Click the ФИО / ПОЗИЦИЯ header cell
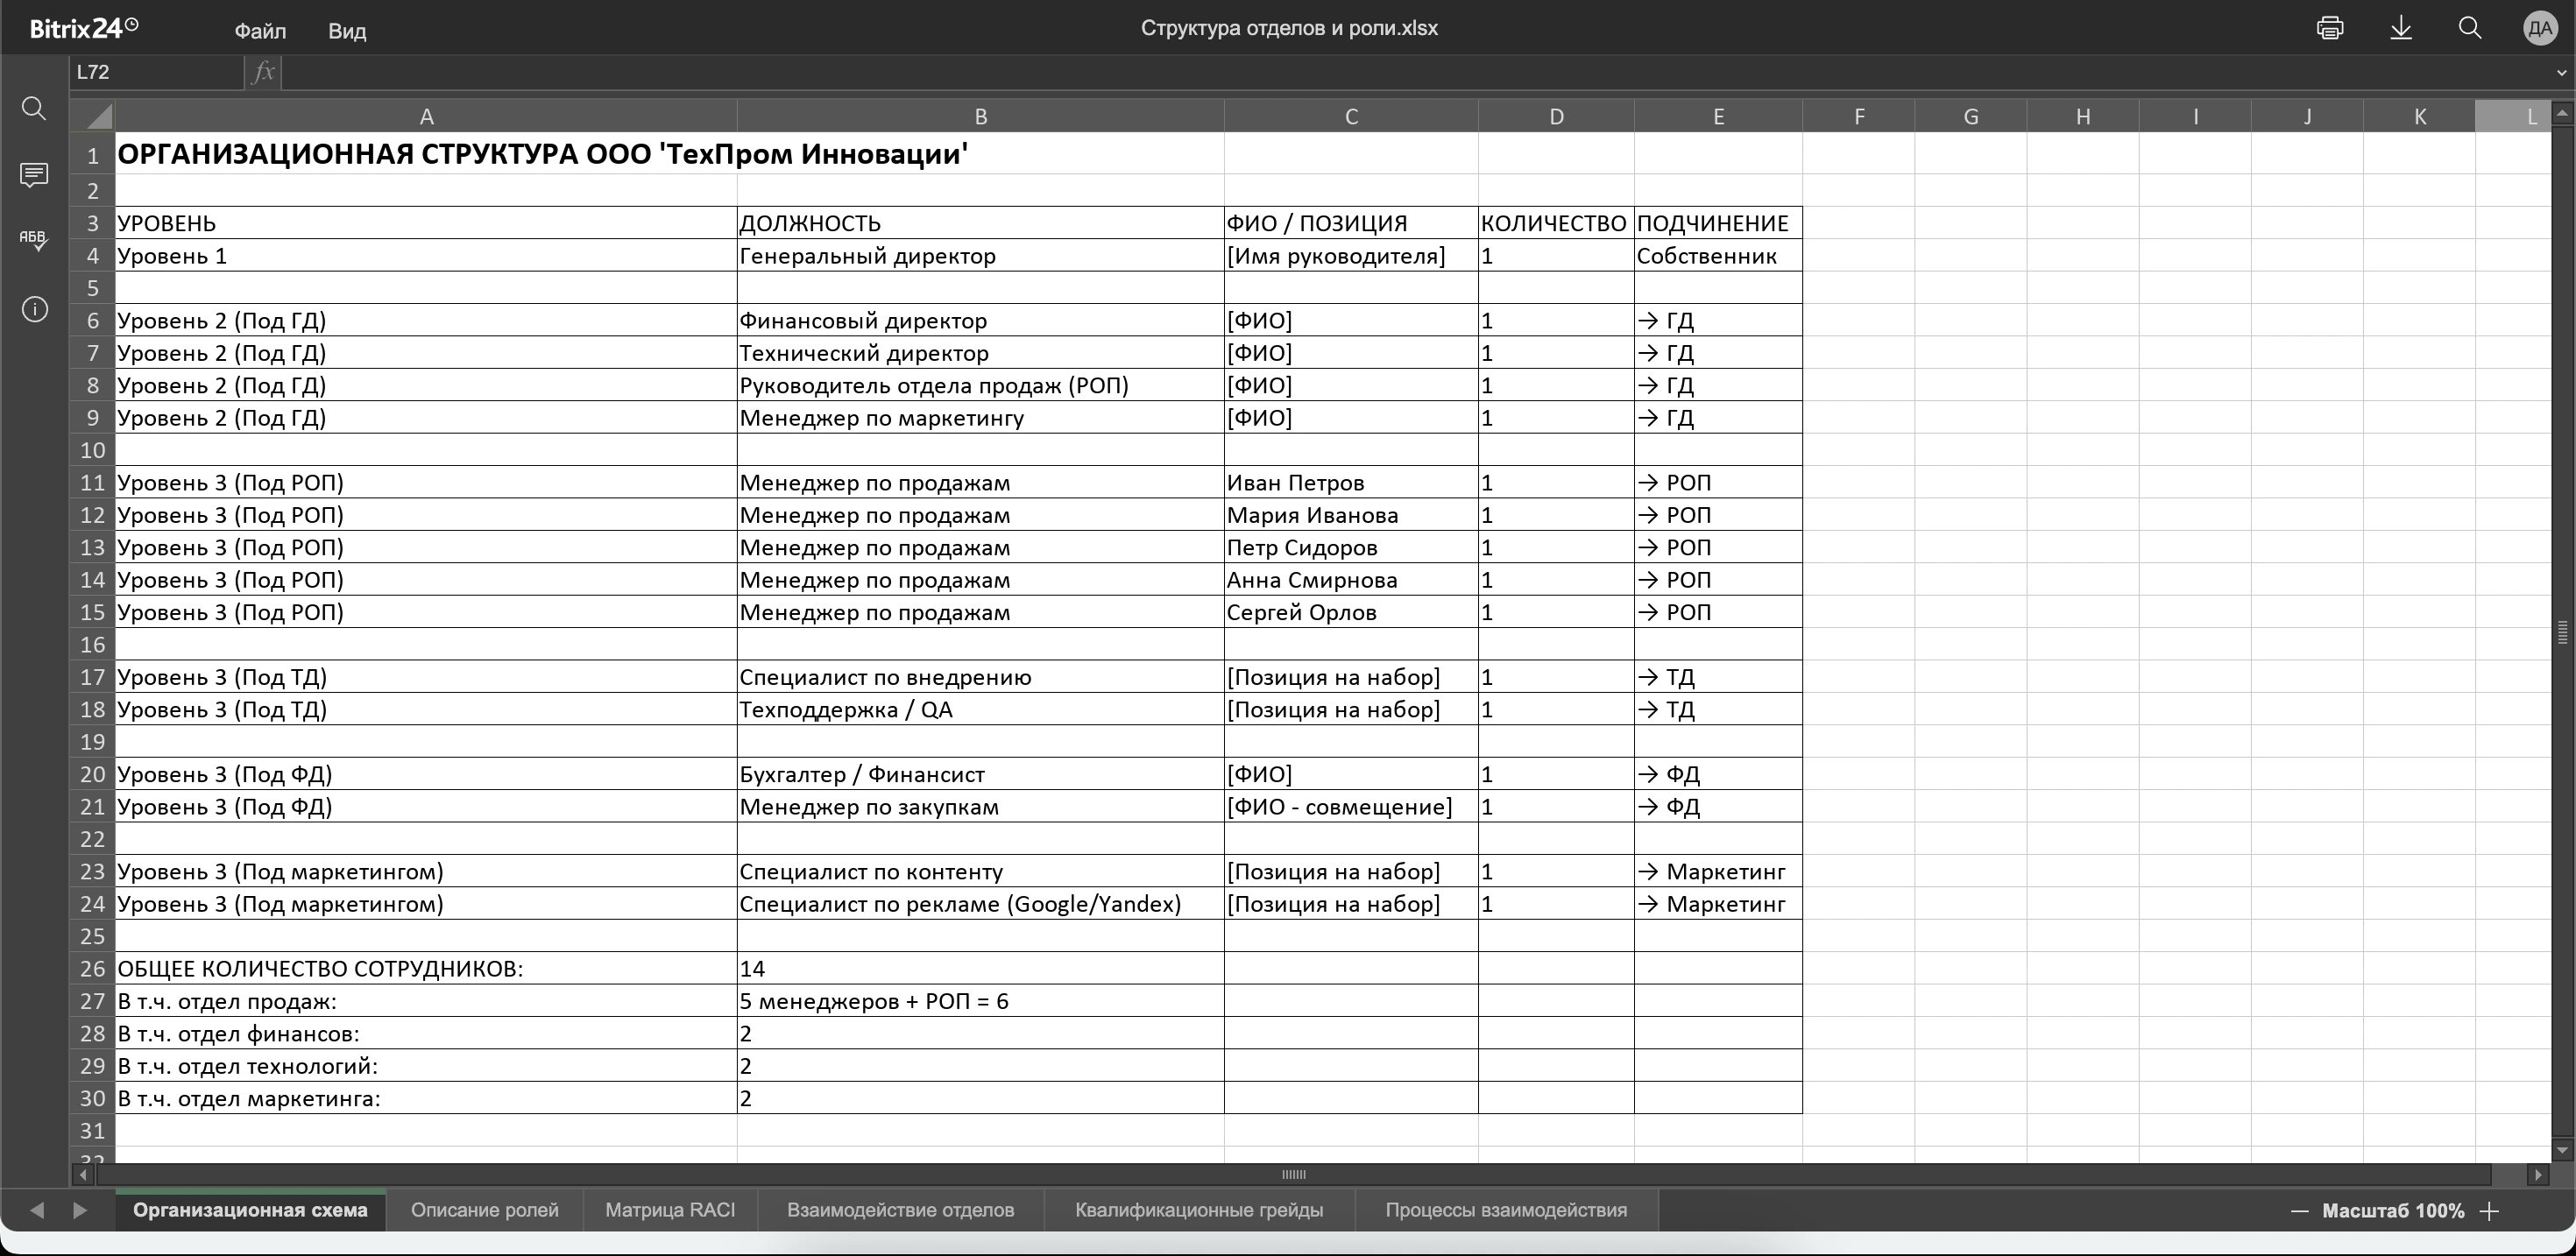This screenshot has height=1256, width=2576. (x=1351, y=223)
